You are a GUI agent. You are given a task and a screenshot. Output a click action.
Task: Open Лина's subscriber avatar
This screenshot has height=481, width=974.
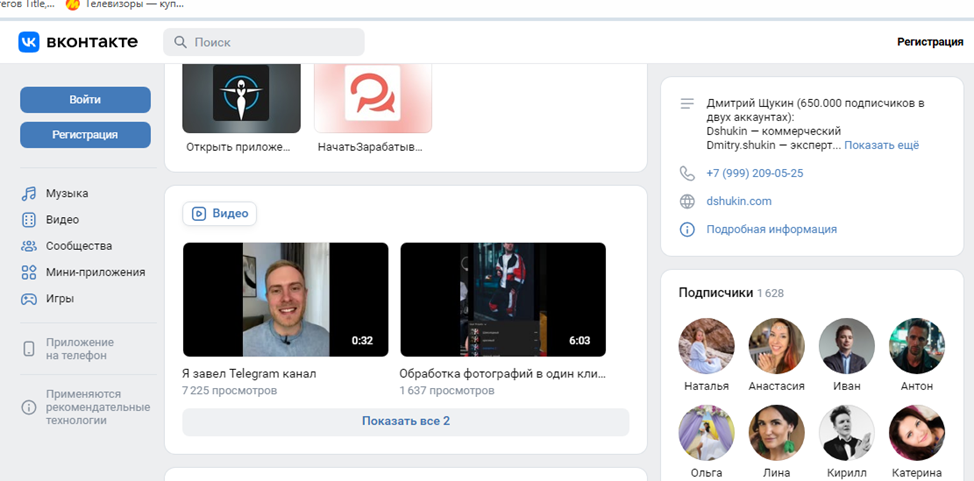click(x=776, y=433)
